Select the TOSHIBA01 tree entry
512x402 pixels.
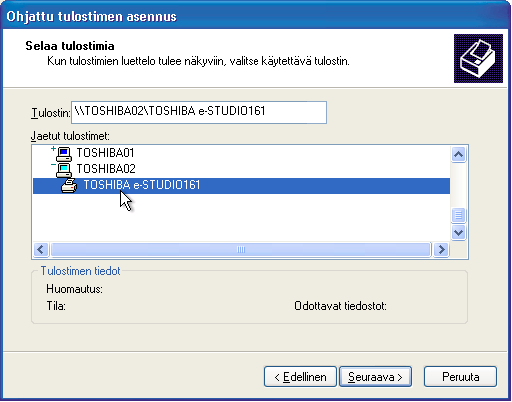tap(105, 153)
